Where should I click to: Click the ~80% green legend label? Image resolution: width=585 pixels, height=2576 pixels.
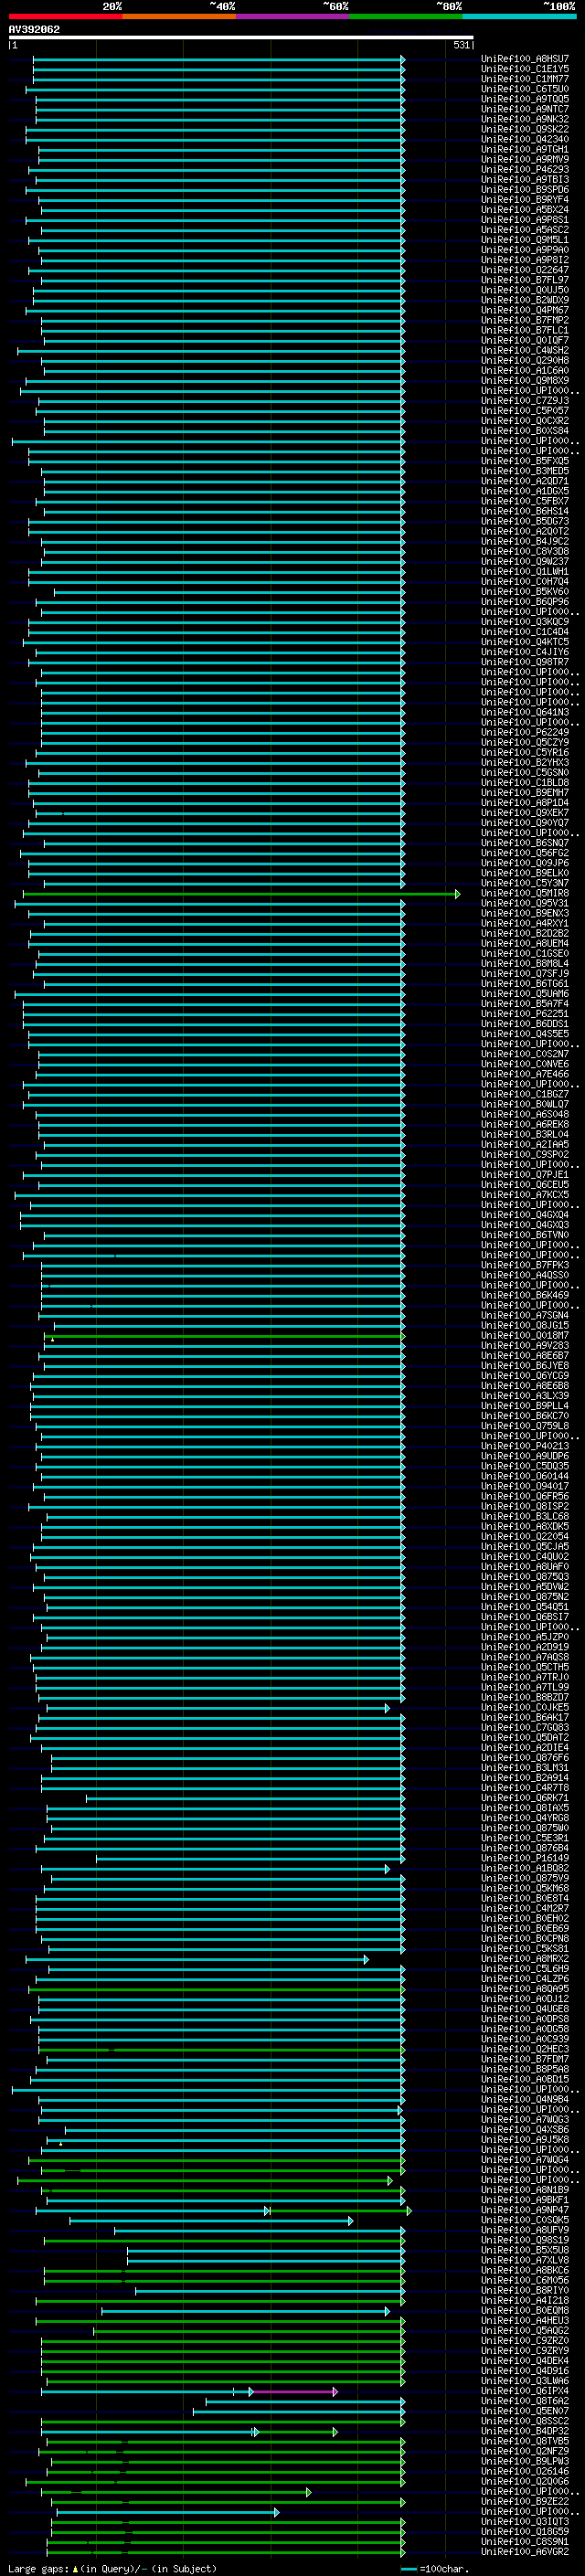(449, 7)
